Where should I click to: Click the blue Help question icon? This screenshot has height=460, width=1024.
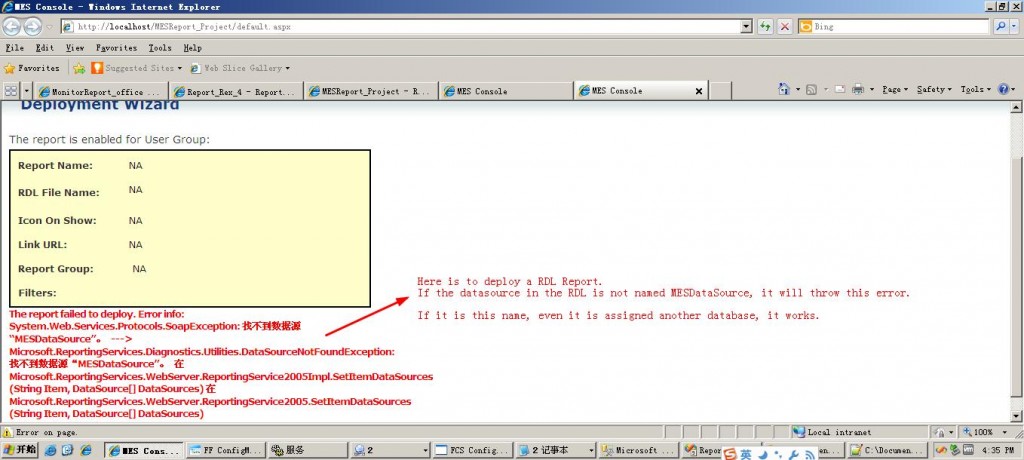pyautogui.click(x=1004, y=90)
